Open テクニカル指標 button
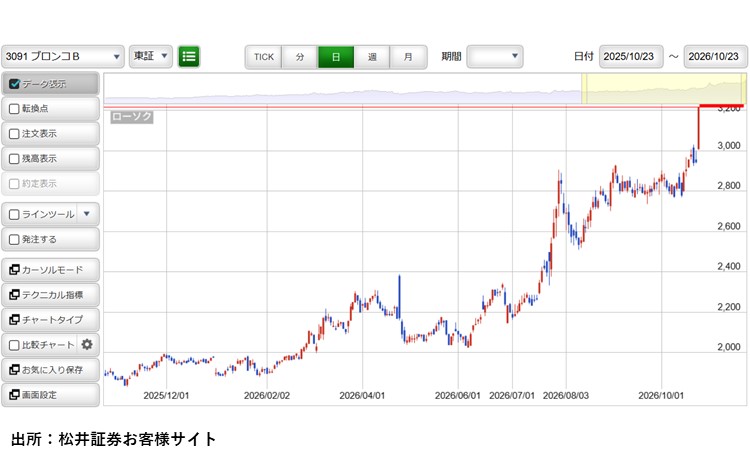750x454 pixels. coord(51,295)
